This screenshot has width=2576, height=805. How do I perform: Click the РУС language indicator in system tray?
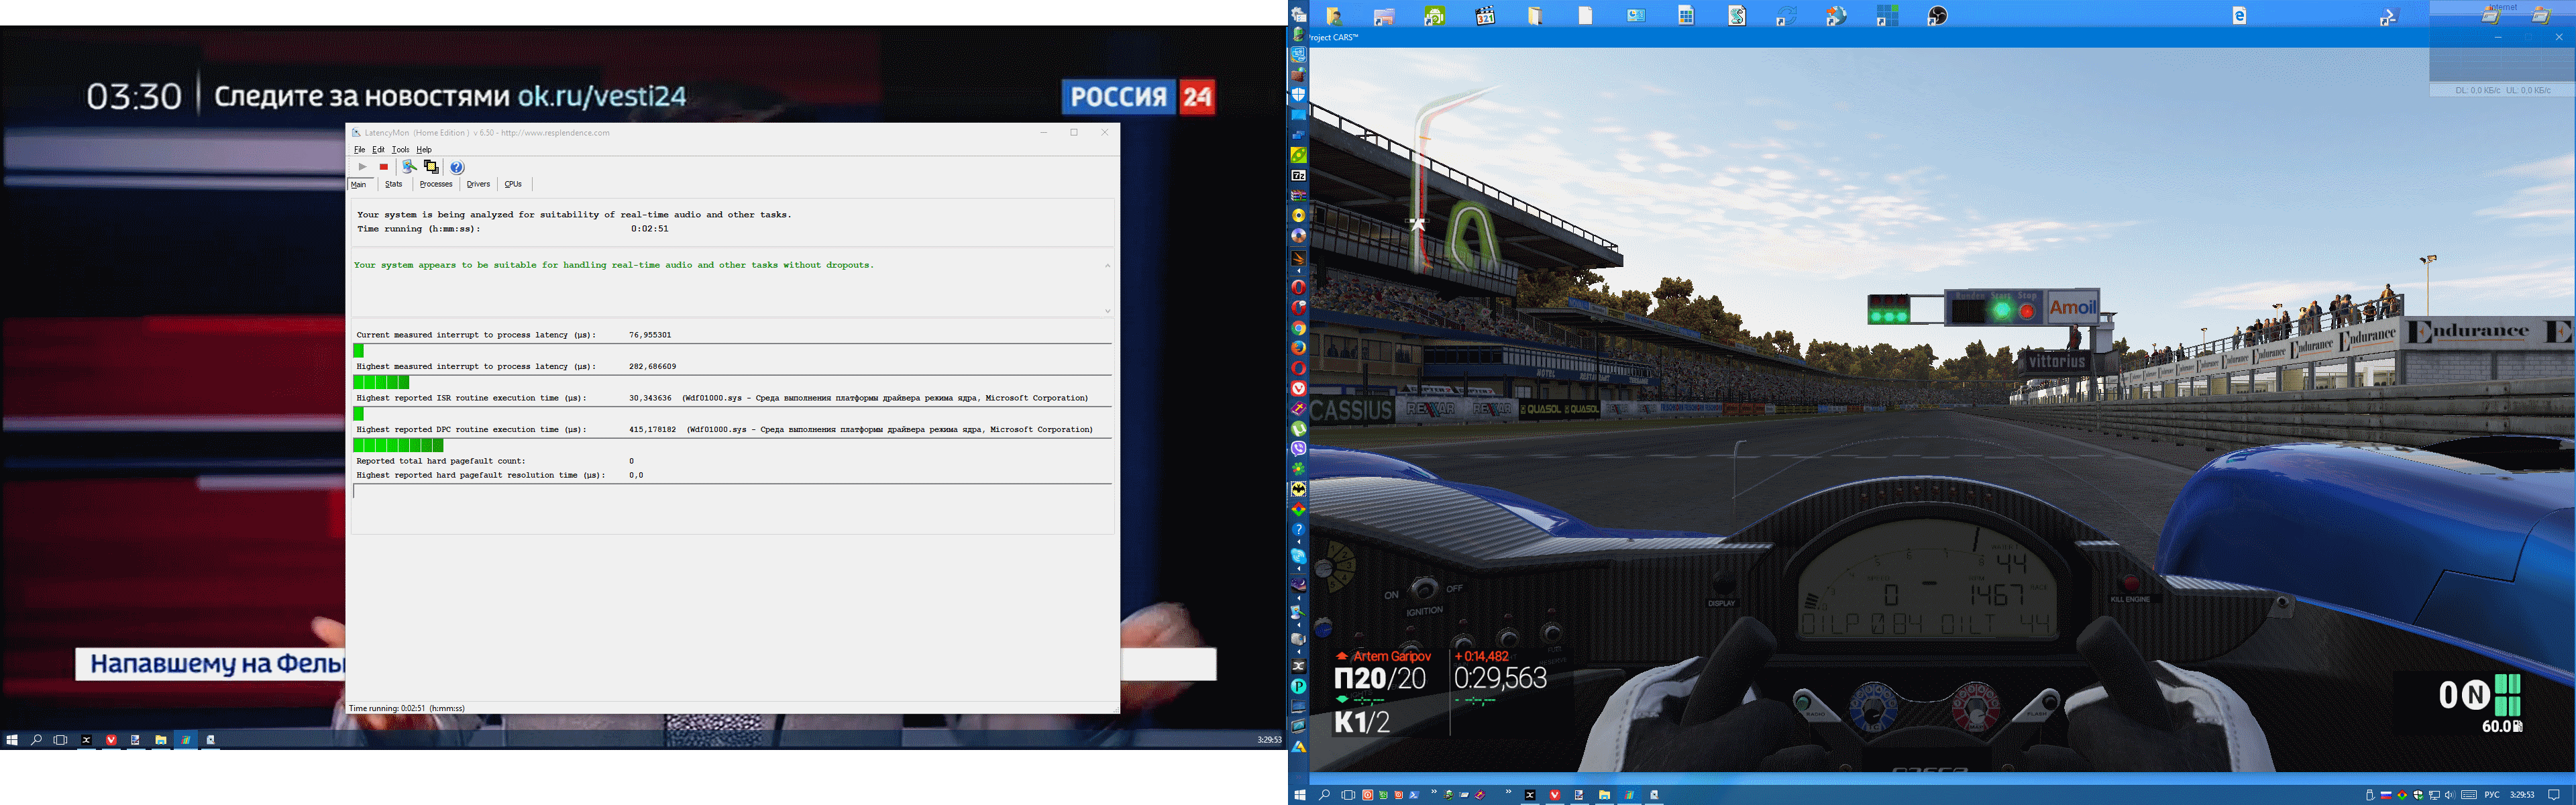click(2491, 795)
